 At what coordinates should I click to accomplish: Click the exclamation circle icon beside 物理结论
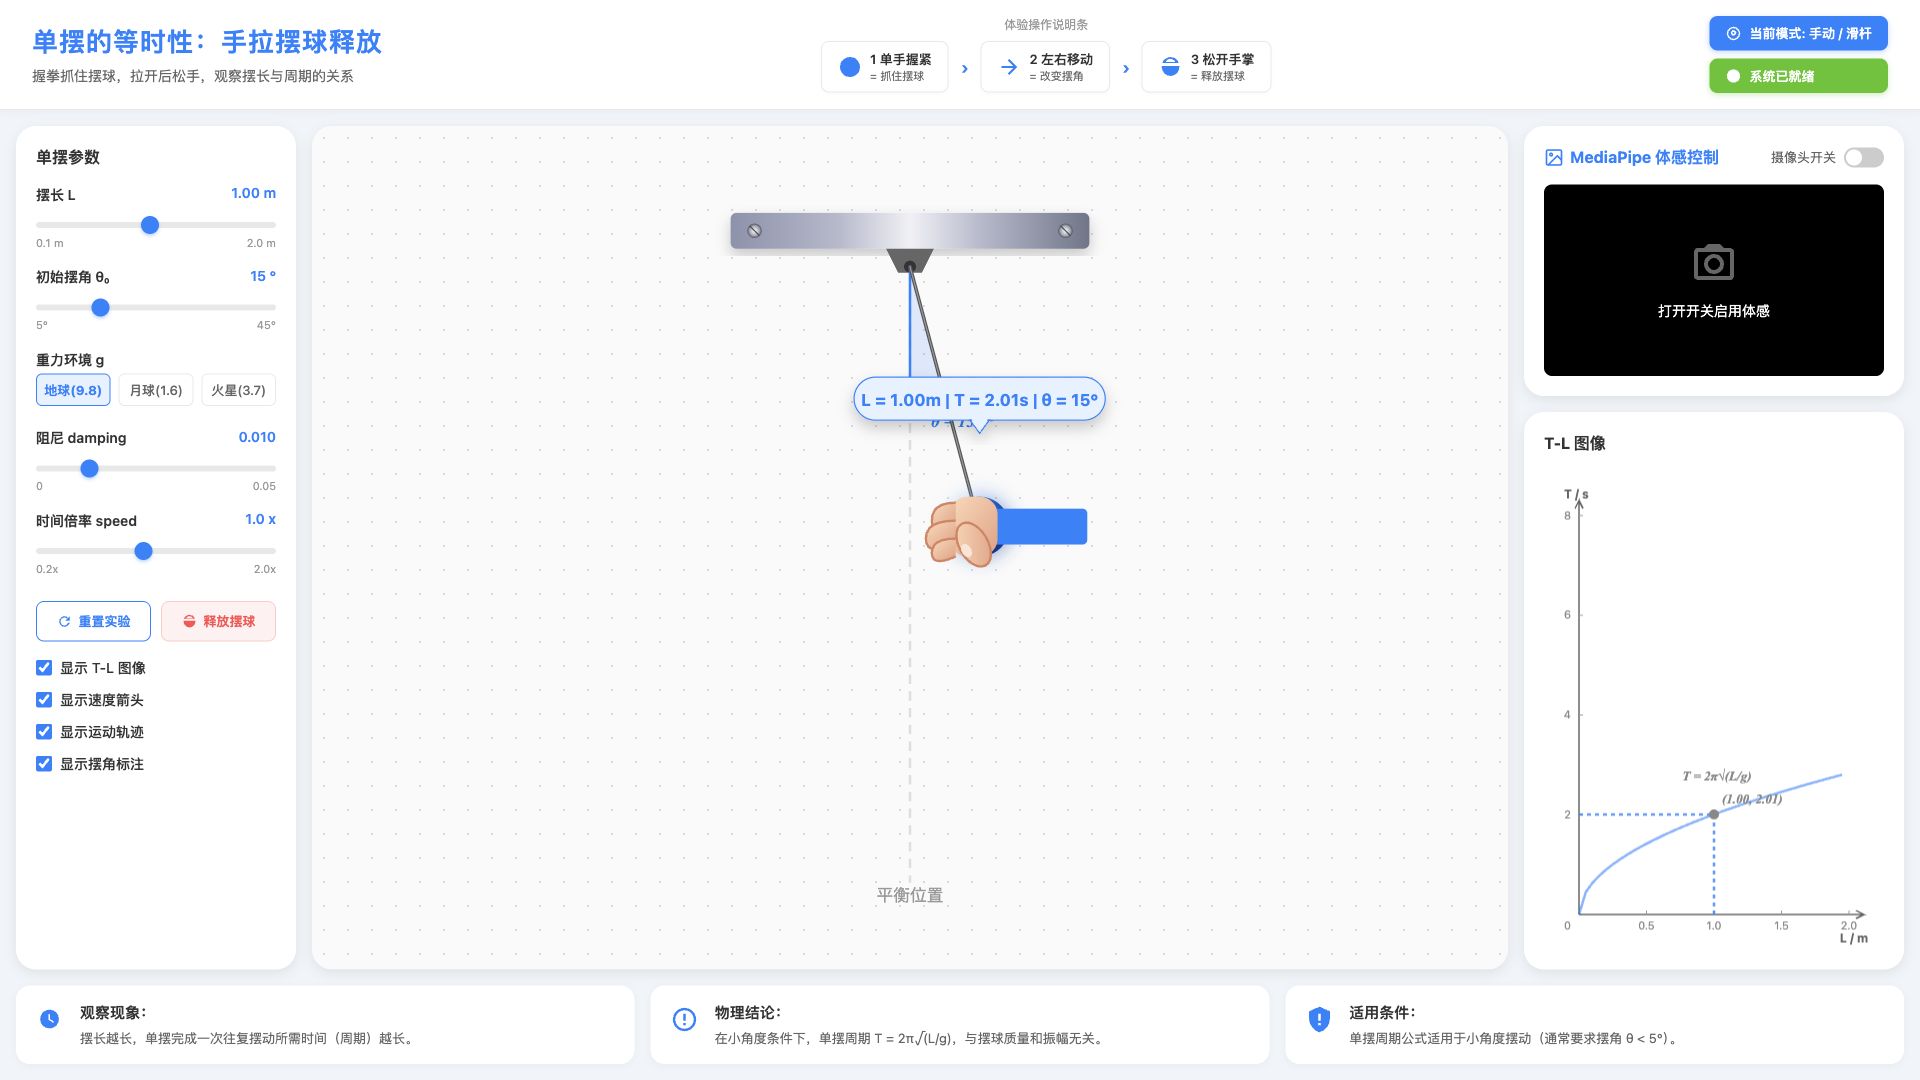(684, 1019)
